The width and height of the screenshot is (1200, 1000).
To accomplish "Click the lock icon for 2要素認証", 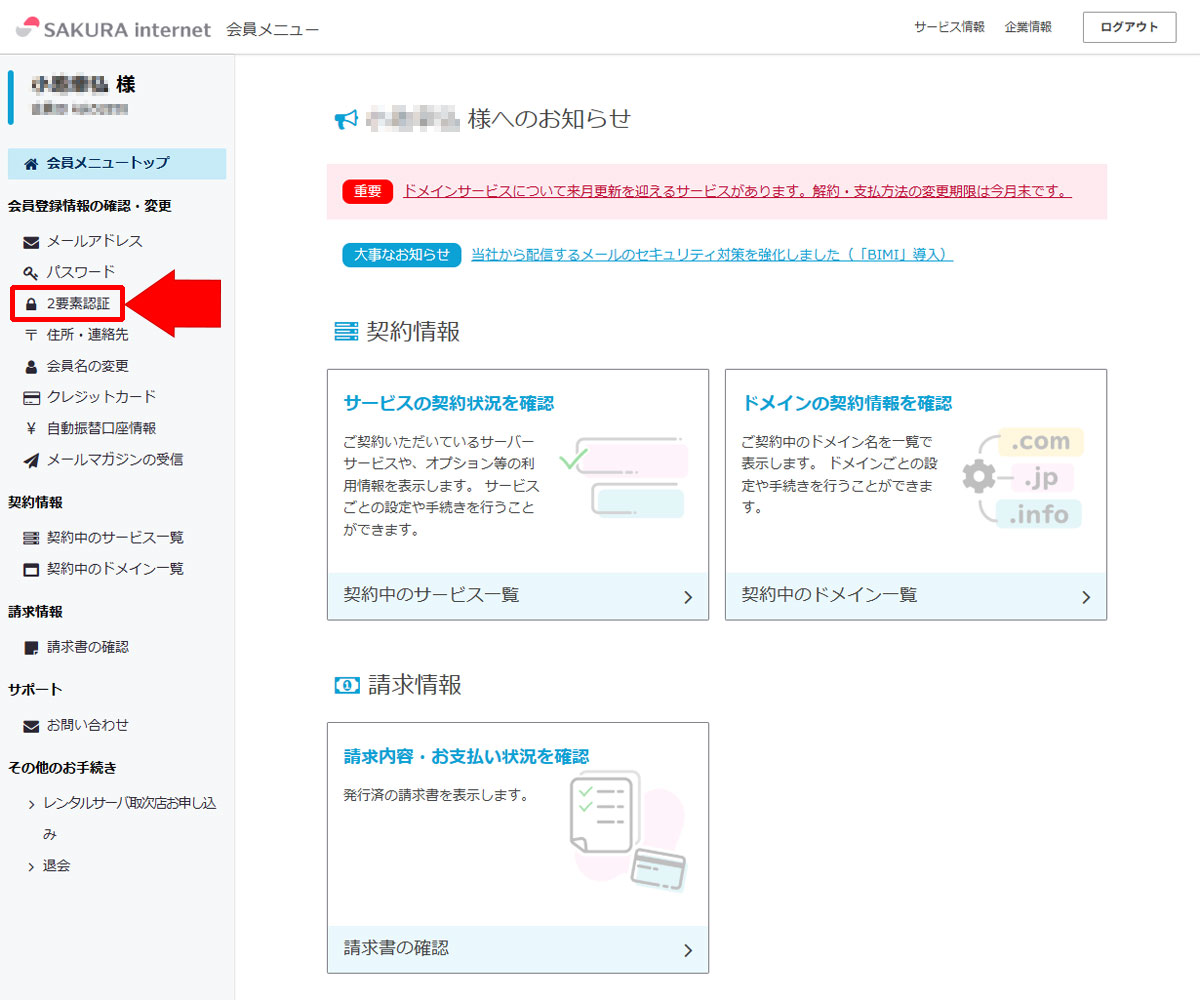I will point(31,304).
